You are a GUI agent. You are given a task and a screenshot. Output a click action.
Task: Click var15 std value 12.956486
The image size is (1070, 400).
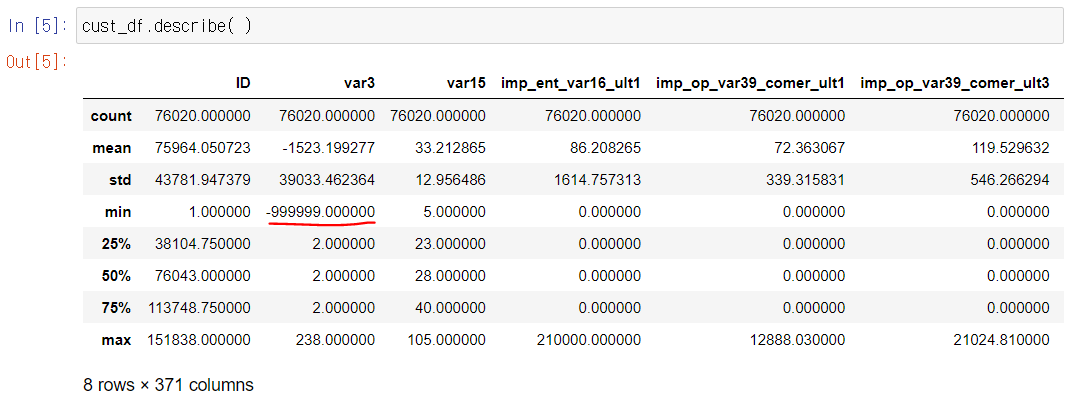coord(450,180)
